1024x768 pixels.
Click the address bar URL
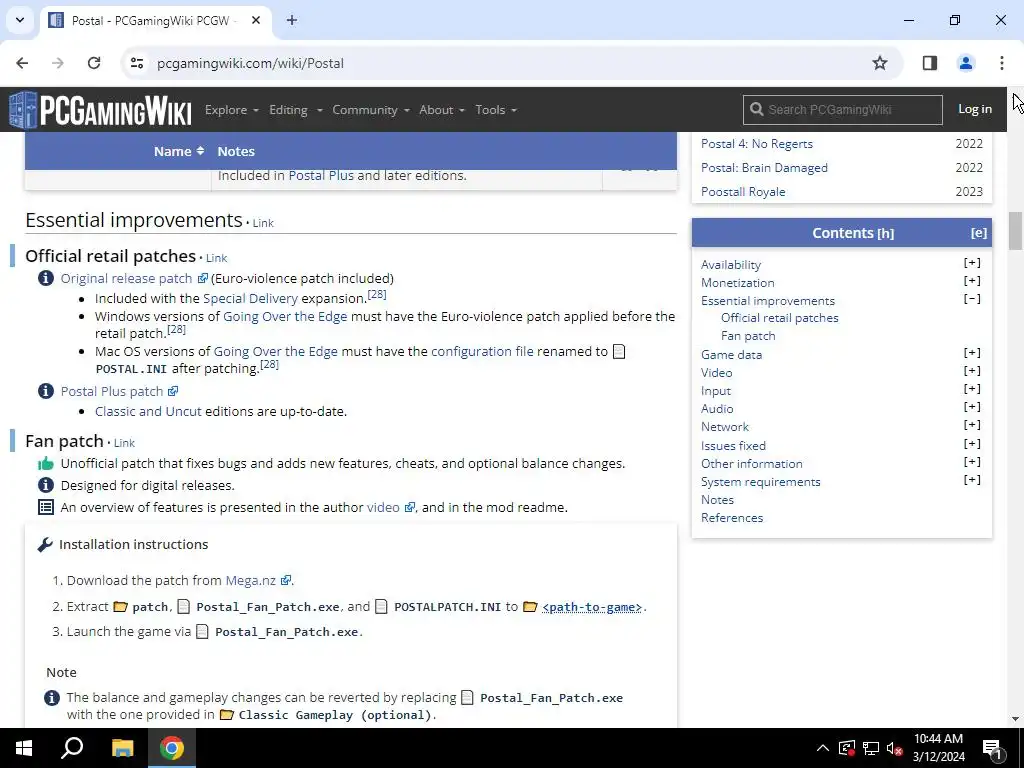[250, 63]
